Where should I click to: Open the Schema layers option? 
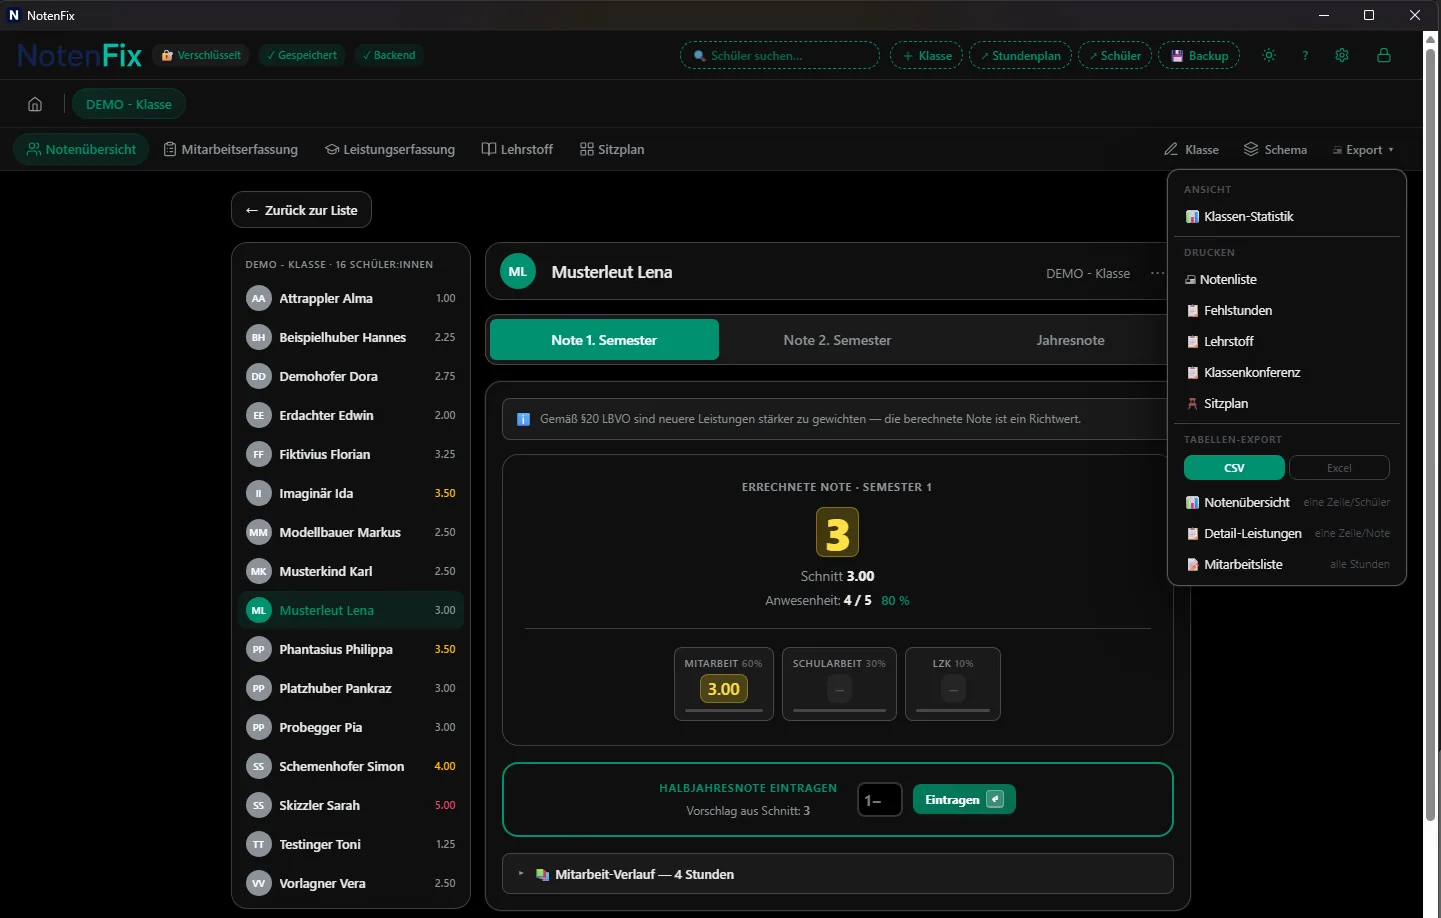tap(1275, 149)
